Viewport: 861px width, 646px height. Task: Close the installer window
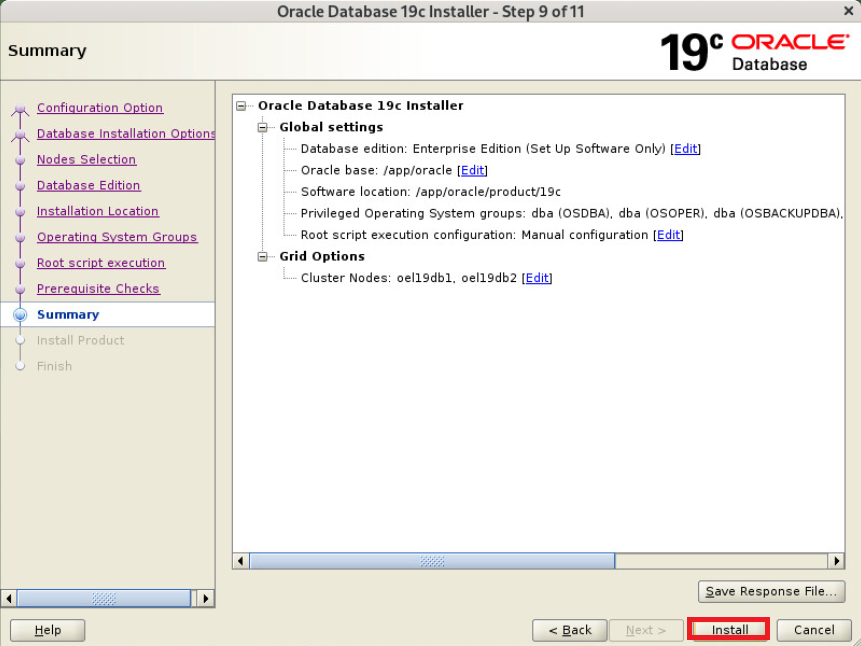[x=848, y=10]
